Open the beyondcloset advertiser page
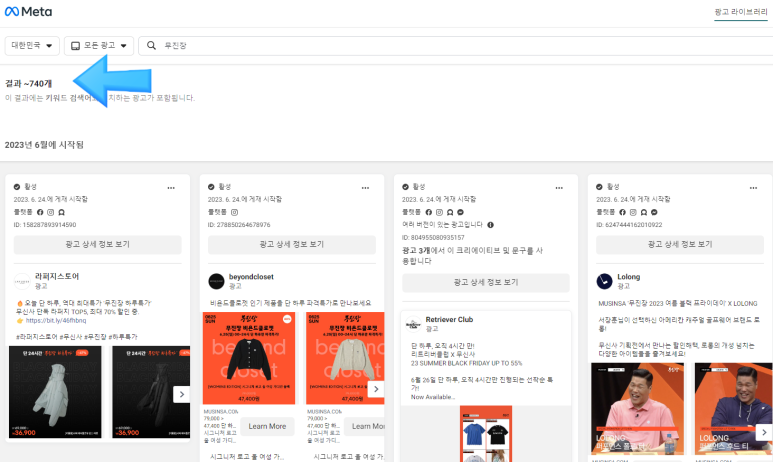The width and height of the screenshot is (773, 462). 251,277
